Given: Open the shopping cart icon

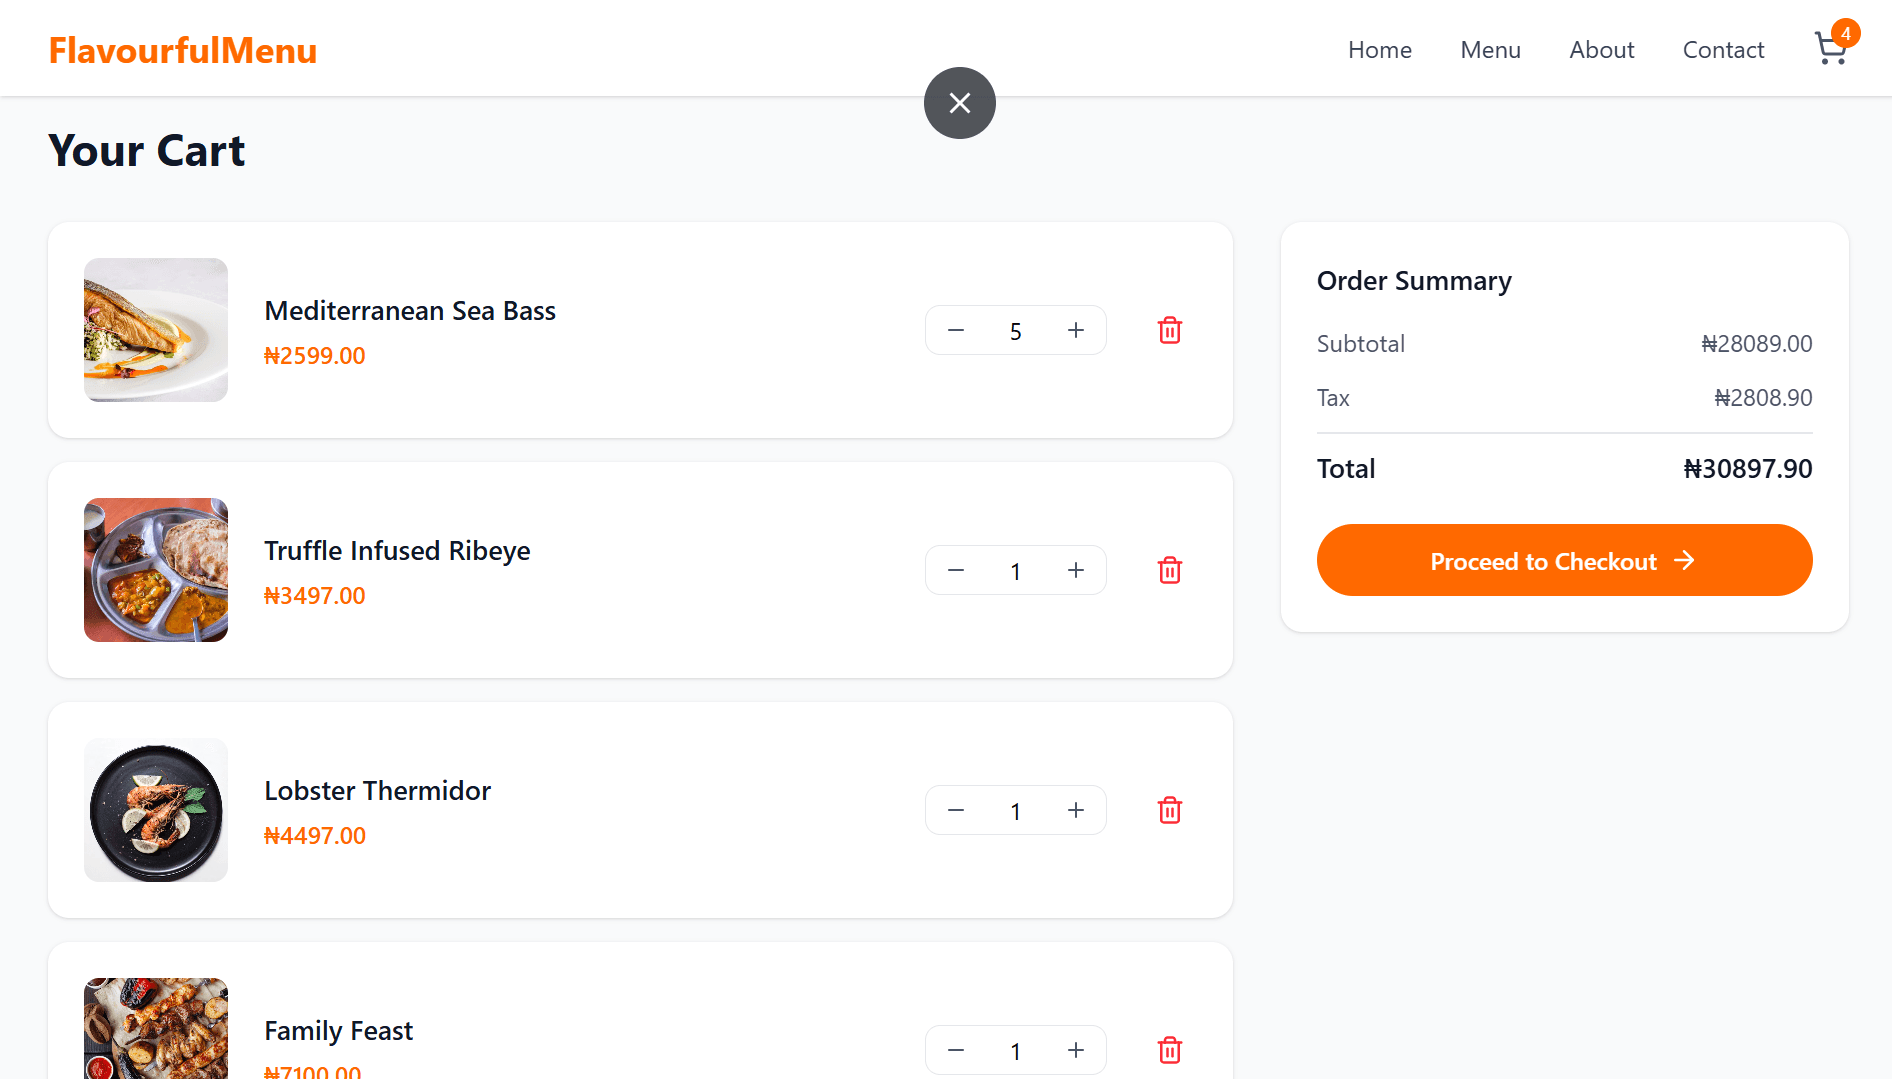Looking at the screenshot, I should [1831, 48].
